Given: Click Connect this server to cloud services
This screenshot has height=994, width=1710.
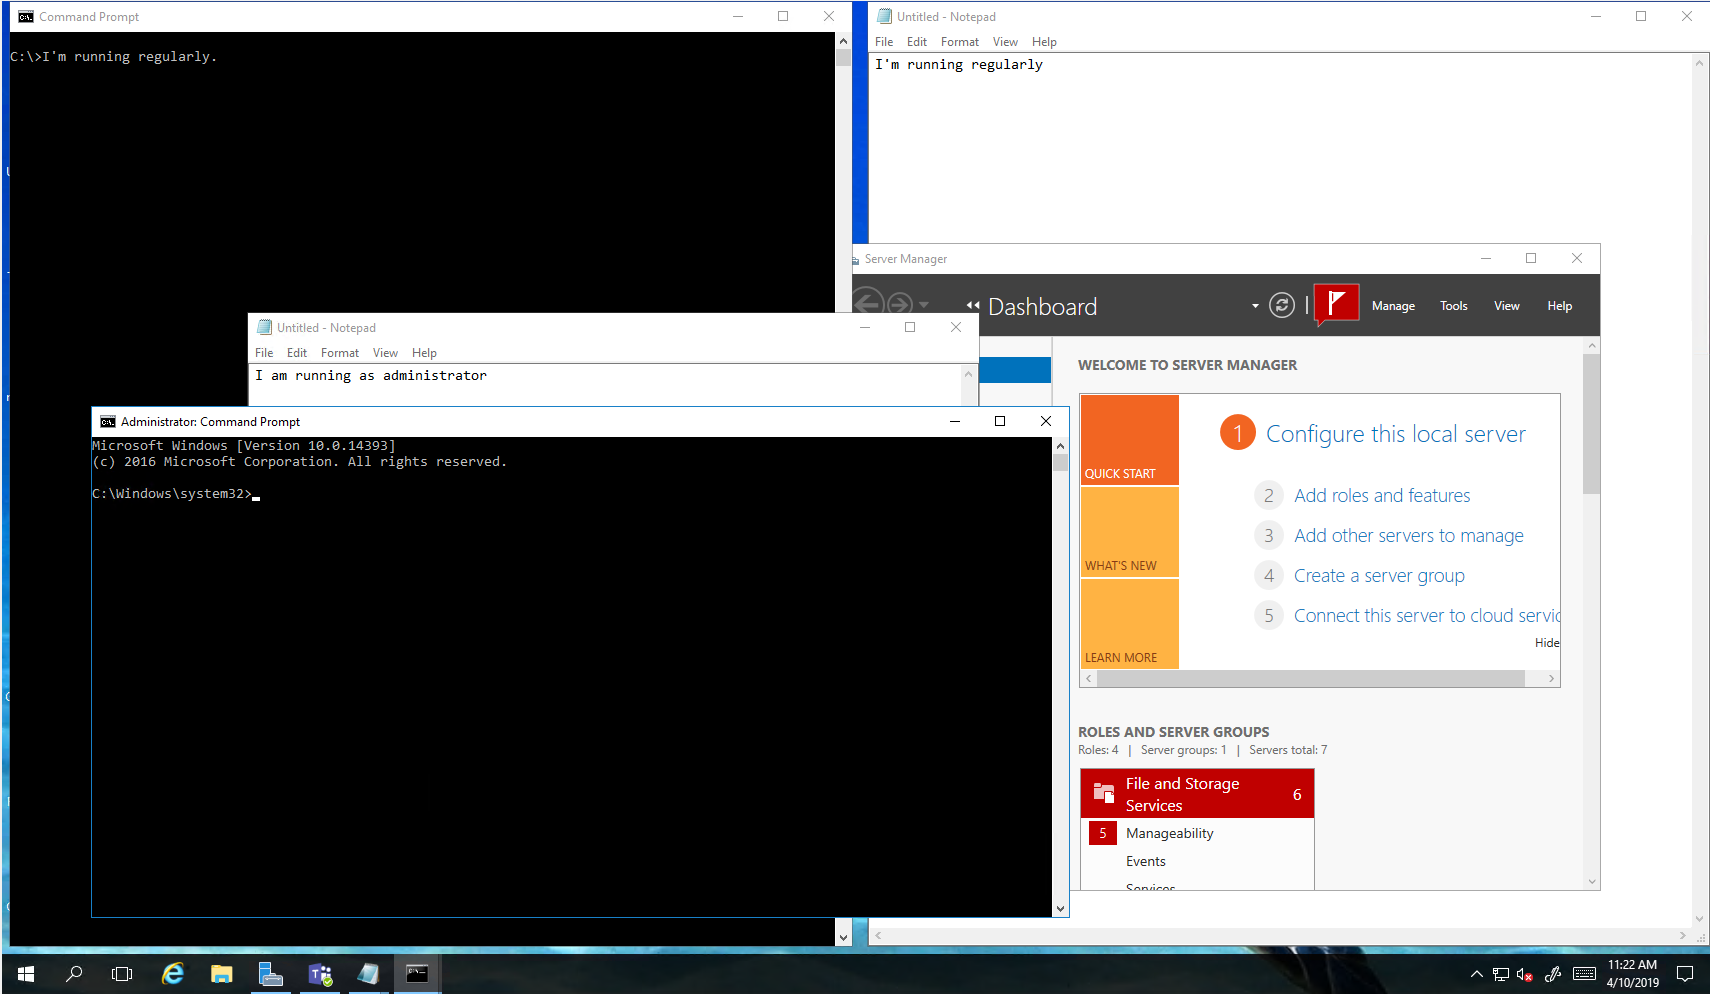Looking at the screenshot, I should (x=1426, y=616).
